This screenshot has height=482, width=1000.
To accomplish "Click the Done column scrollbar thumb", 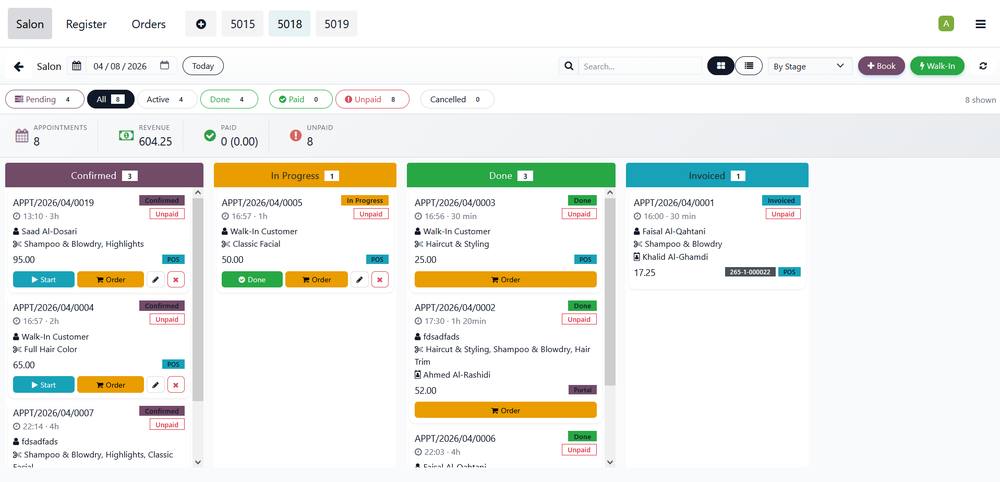I will pyautogui.click(x=610, y=291).
